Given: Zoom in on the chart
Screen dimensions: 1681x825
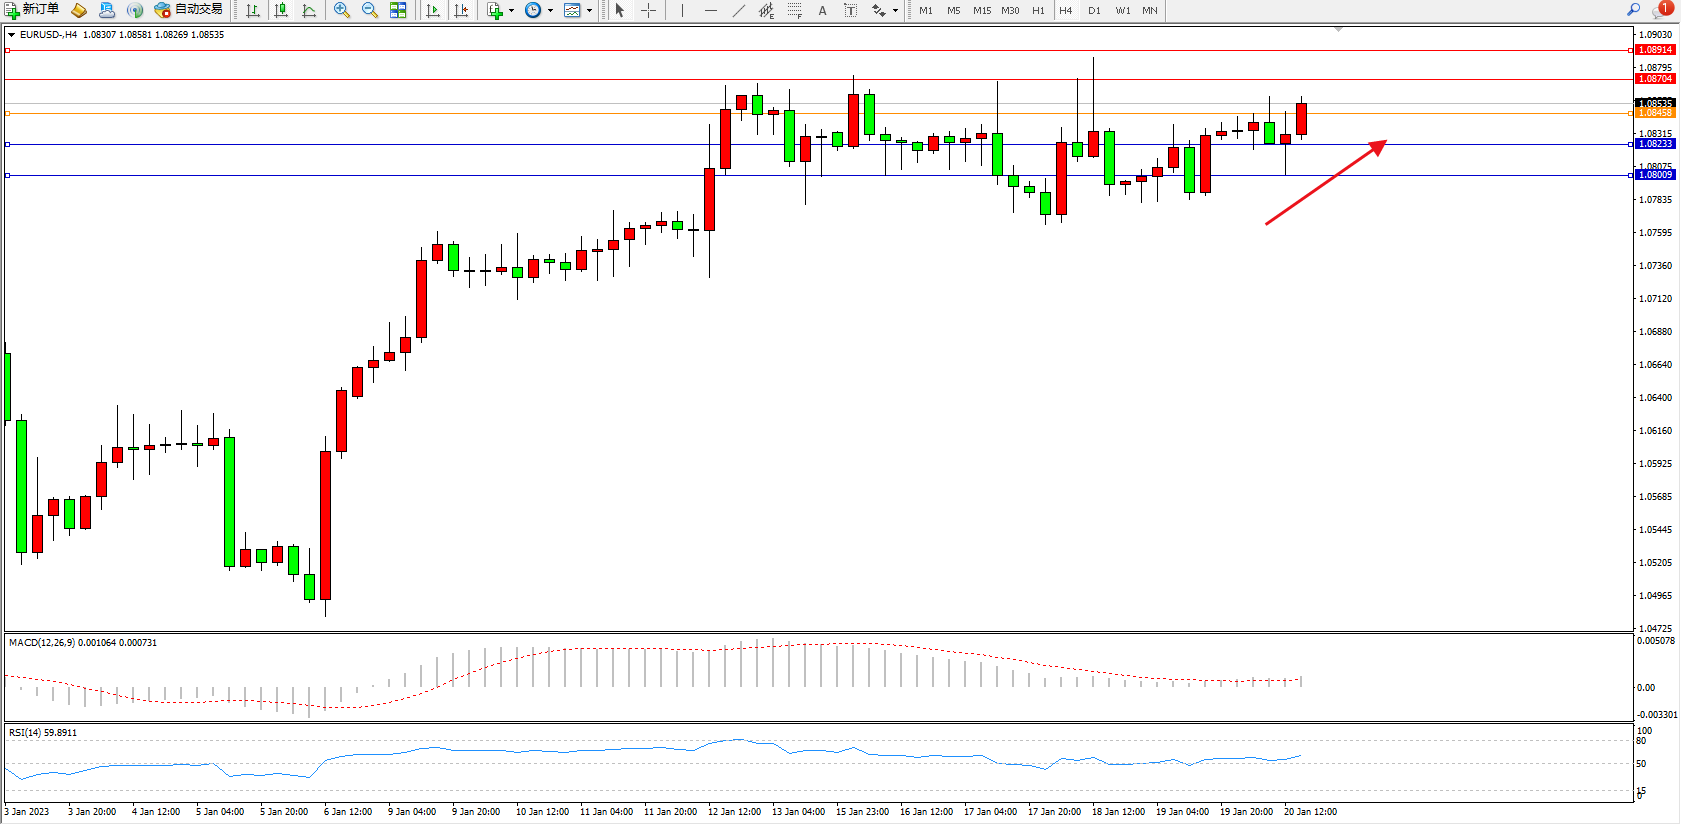Looking at the screenshot, I should pos(342,10).
